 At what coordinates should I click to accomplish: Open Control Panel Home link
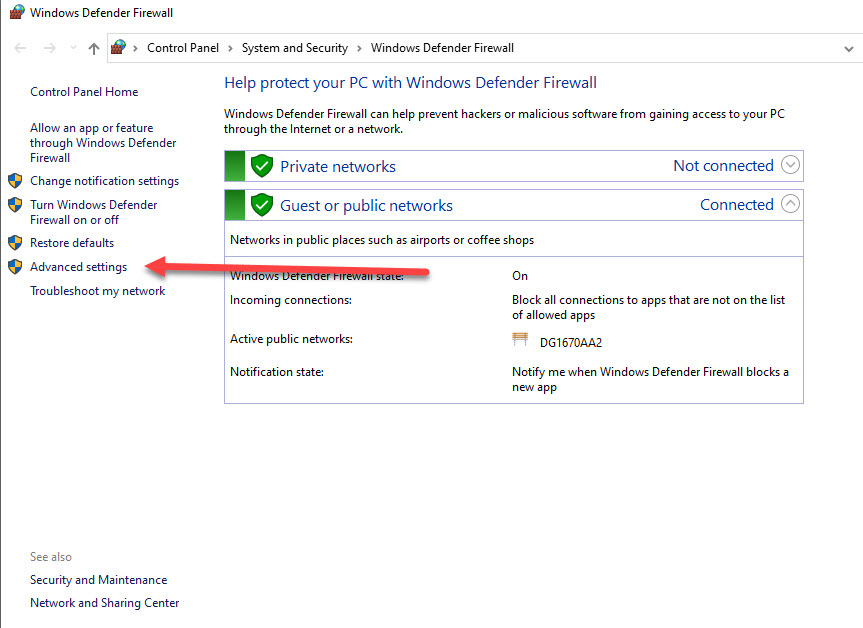pos(84,92)
